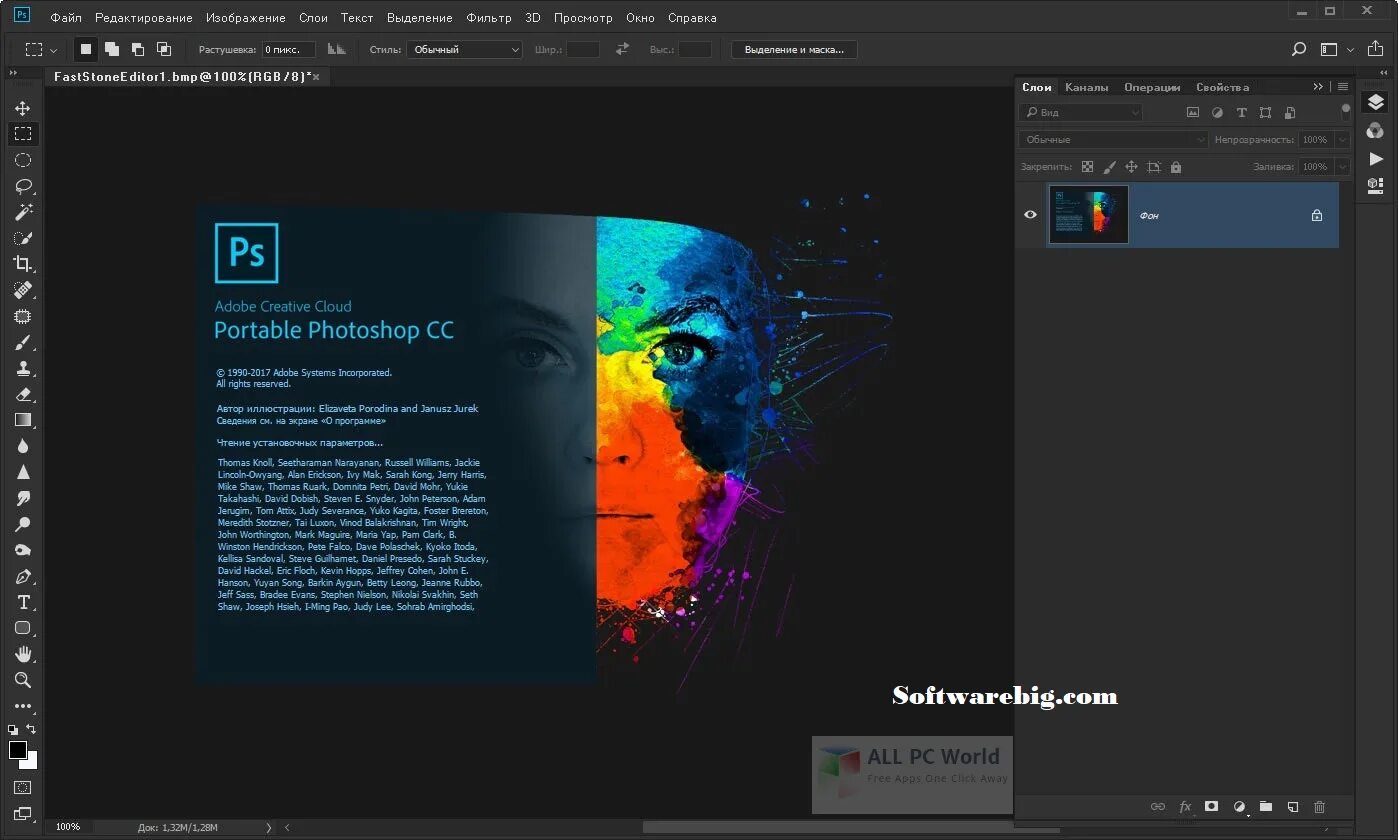Select the Elliptical Marquee tool in toolbar
The width and height of the screenshot is (1398, 840).
click(x=22, y=160)
